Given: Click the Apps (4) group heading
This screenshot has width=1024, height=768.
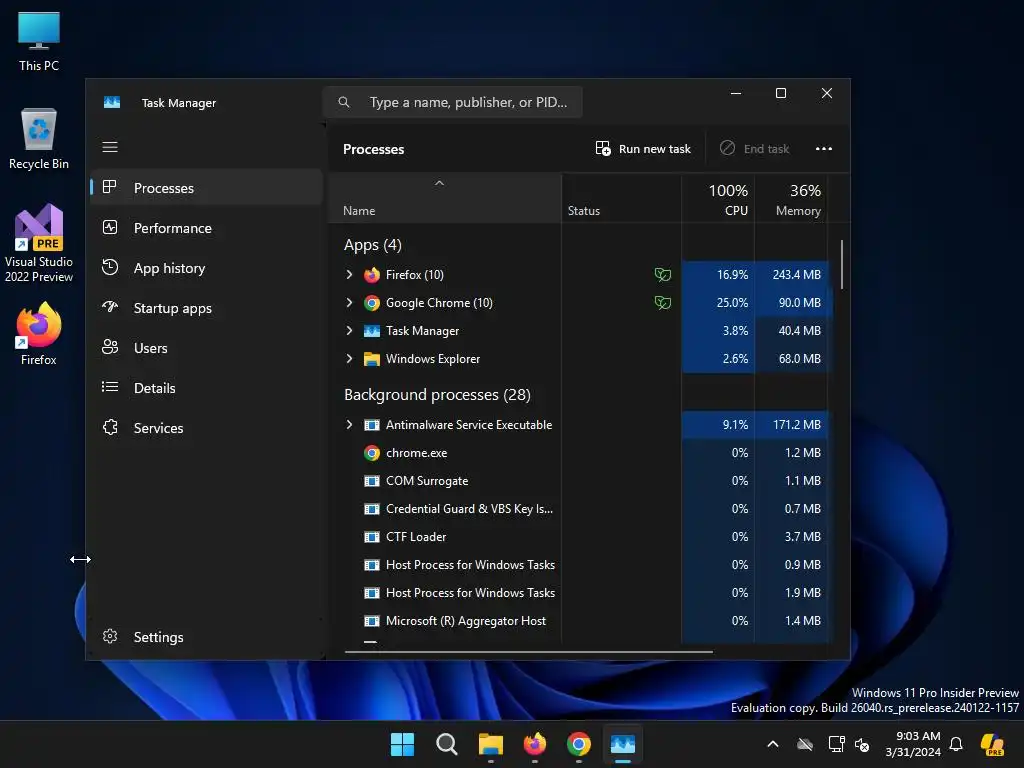Looking at the screenshot, I should pos(372,245).
